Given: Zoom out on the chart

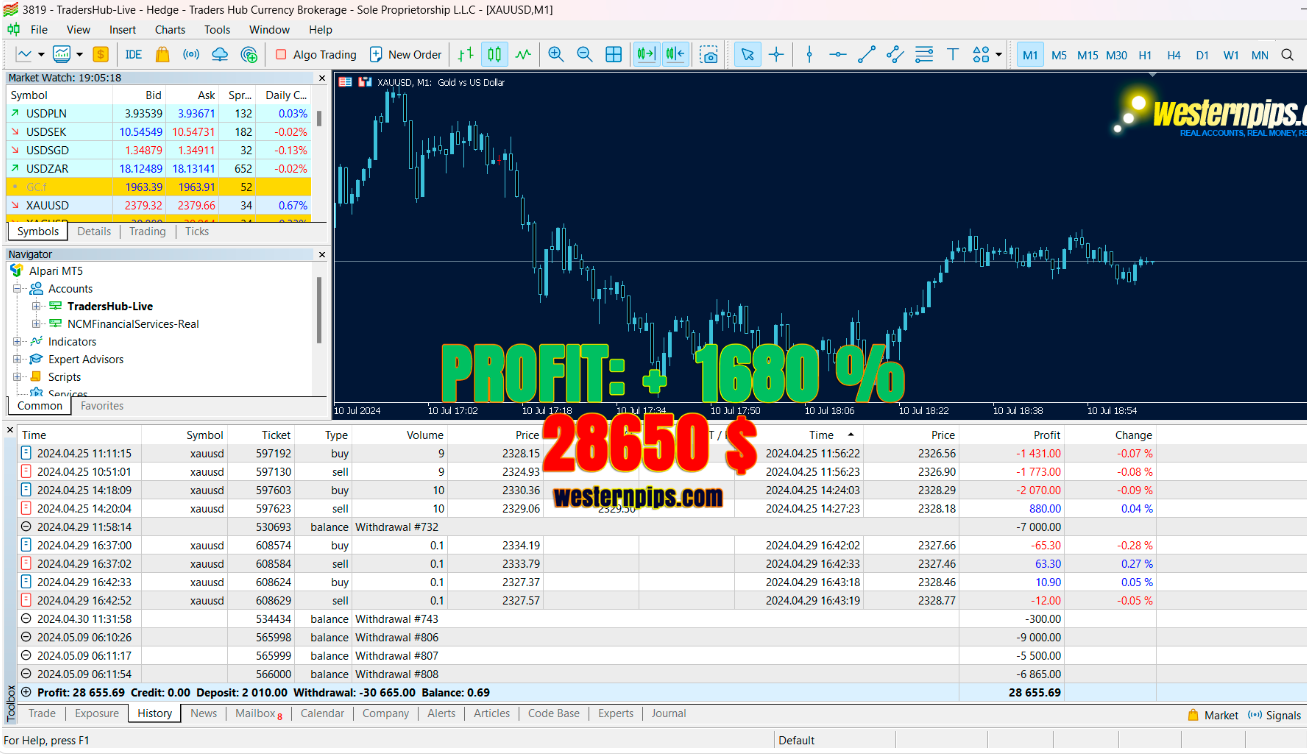Looking at the screenshot, I should pyautogui.click(x=585, y=54).
